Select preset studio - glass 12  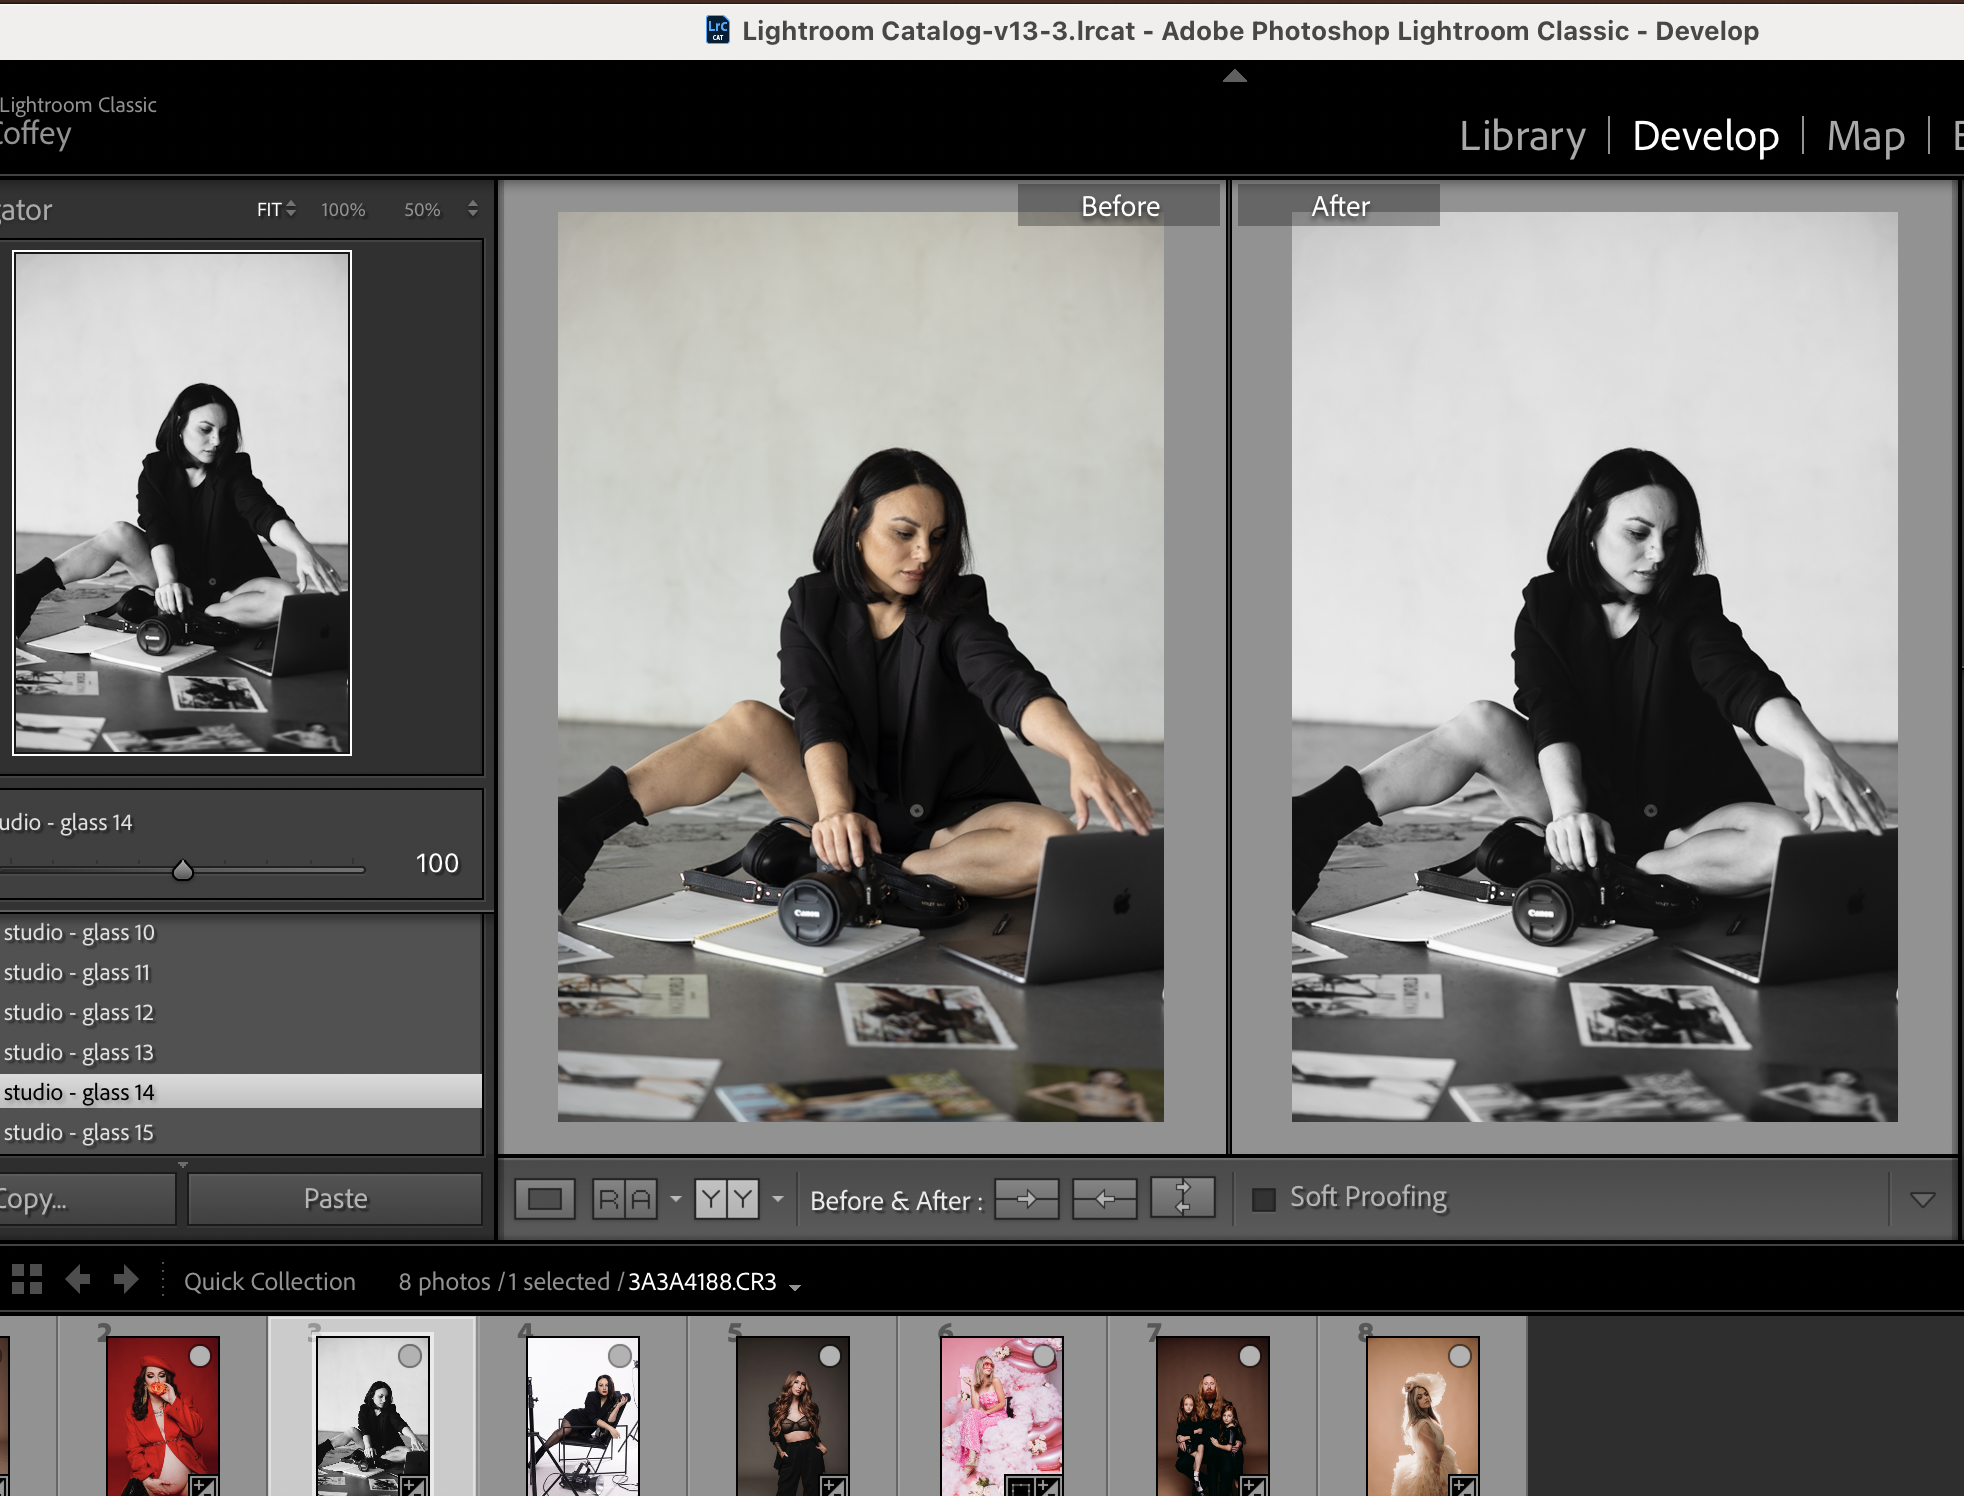coord(79,1012)
